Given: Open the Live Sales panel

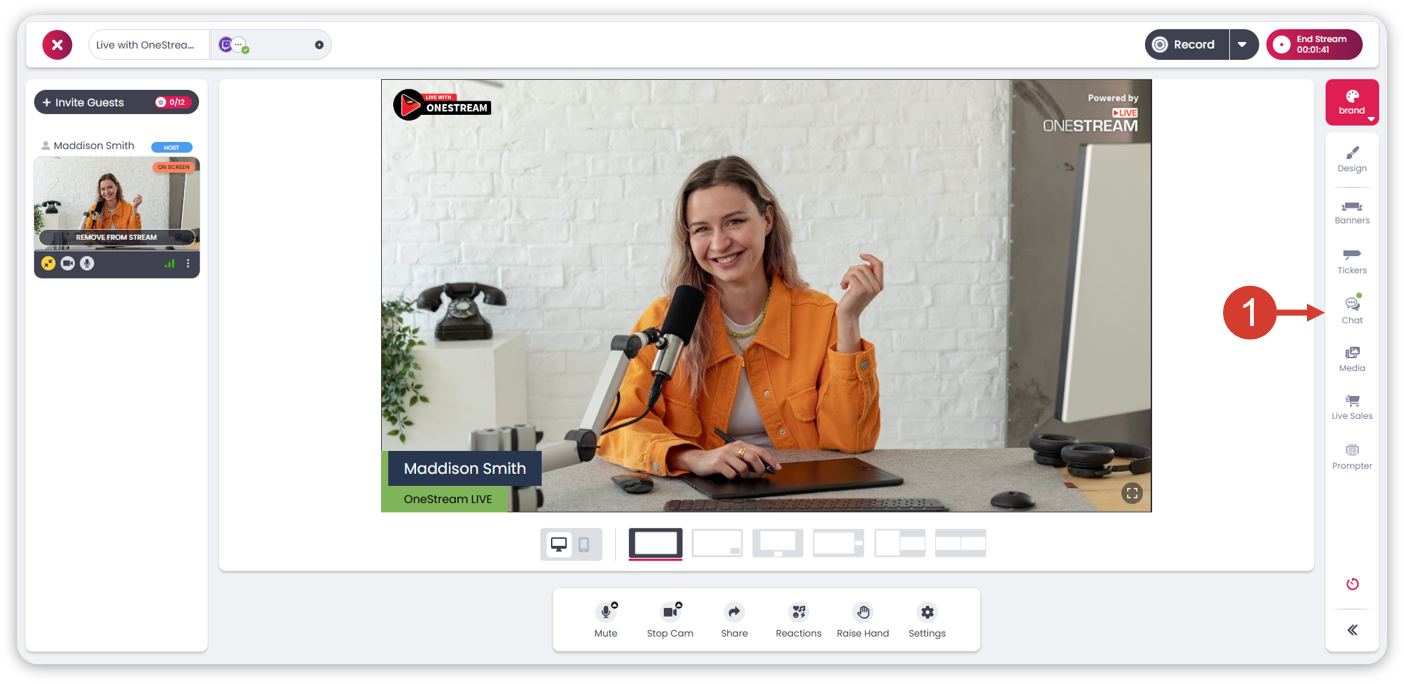Looking at the screenshot, I should (1352, 406).
